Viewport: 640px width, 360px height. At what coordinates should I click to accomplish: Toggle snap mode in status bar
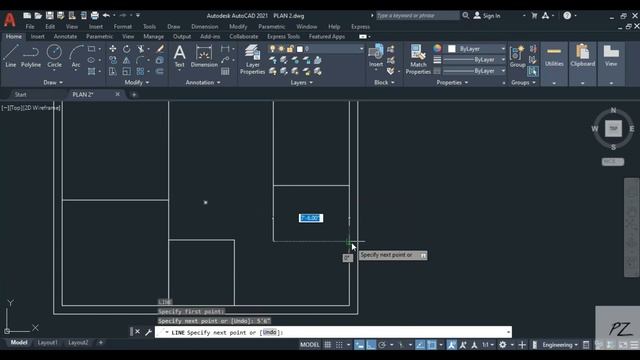coord(339,345)
